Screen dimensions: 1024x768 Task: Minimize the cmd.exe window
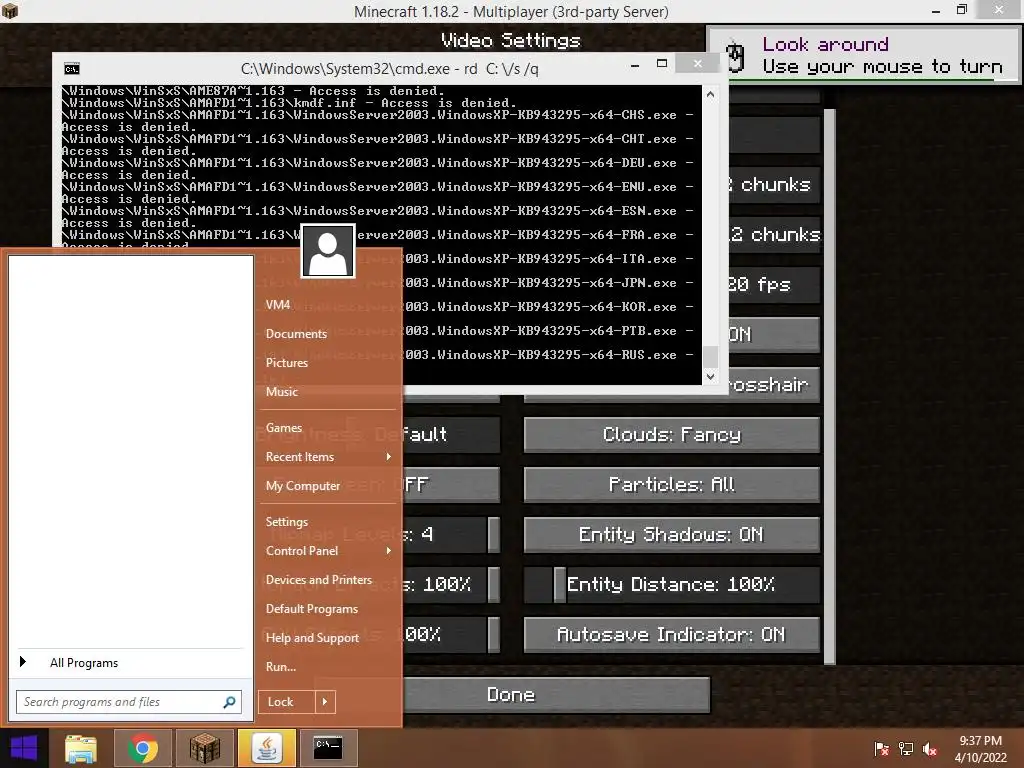pyautogui.click(x=635, y=65)
